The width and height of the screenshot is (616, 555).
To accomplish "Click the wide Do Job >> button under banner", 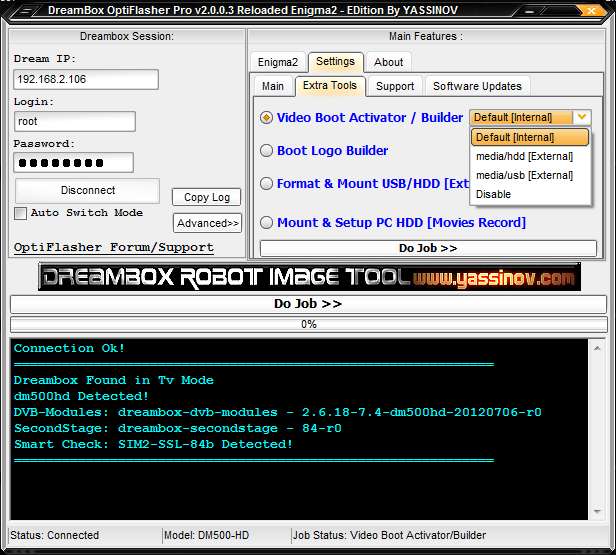I will 308,304.
